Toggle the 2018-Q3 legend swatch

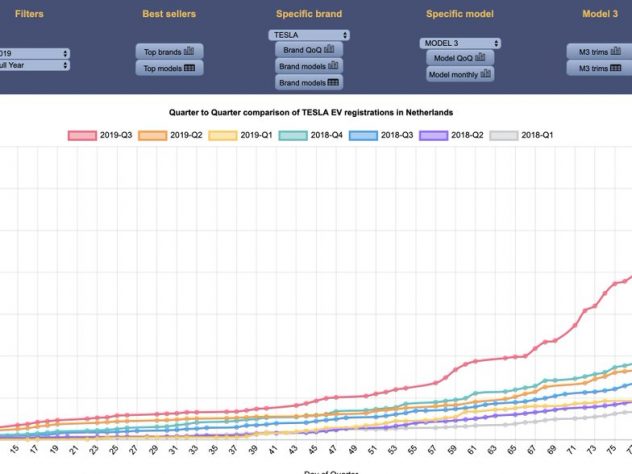click(x=363, y=135)
